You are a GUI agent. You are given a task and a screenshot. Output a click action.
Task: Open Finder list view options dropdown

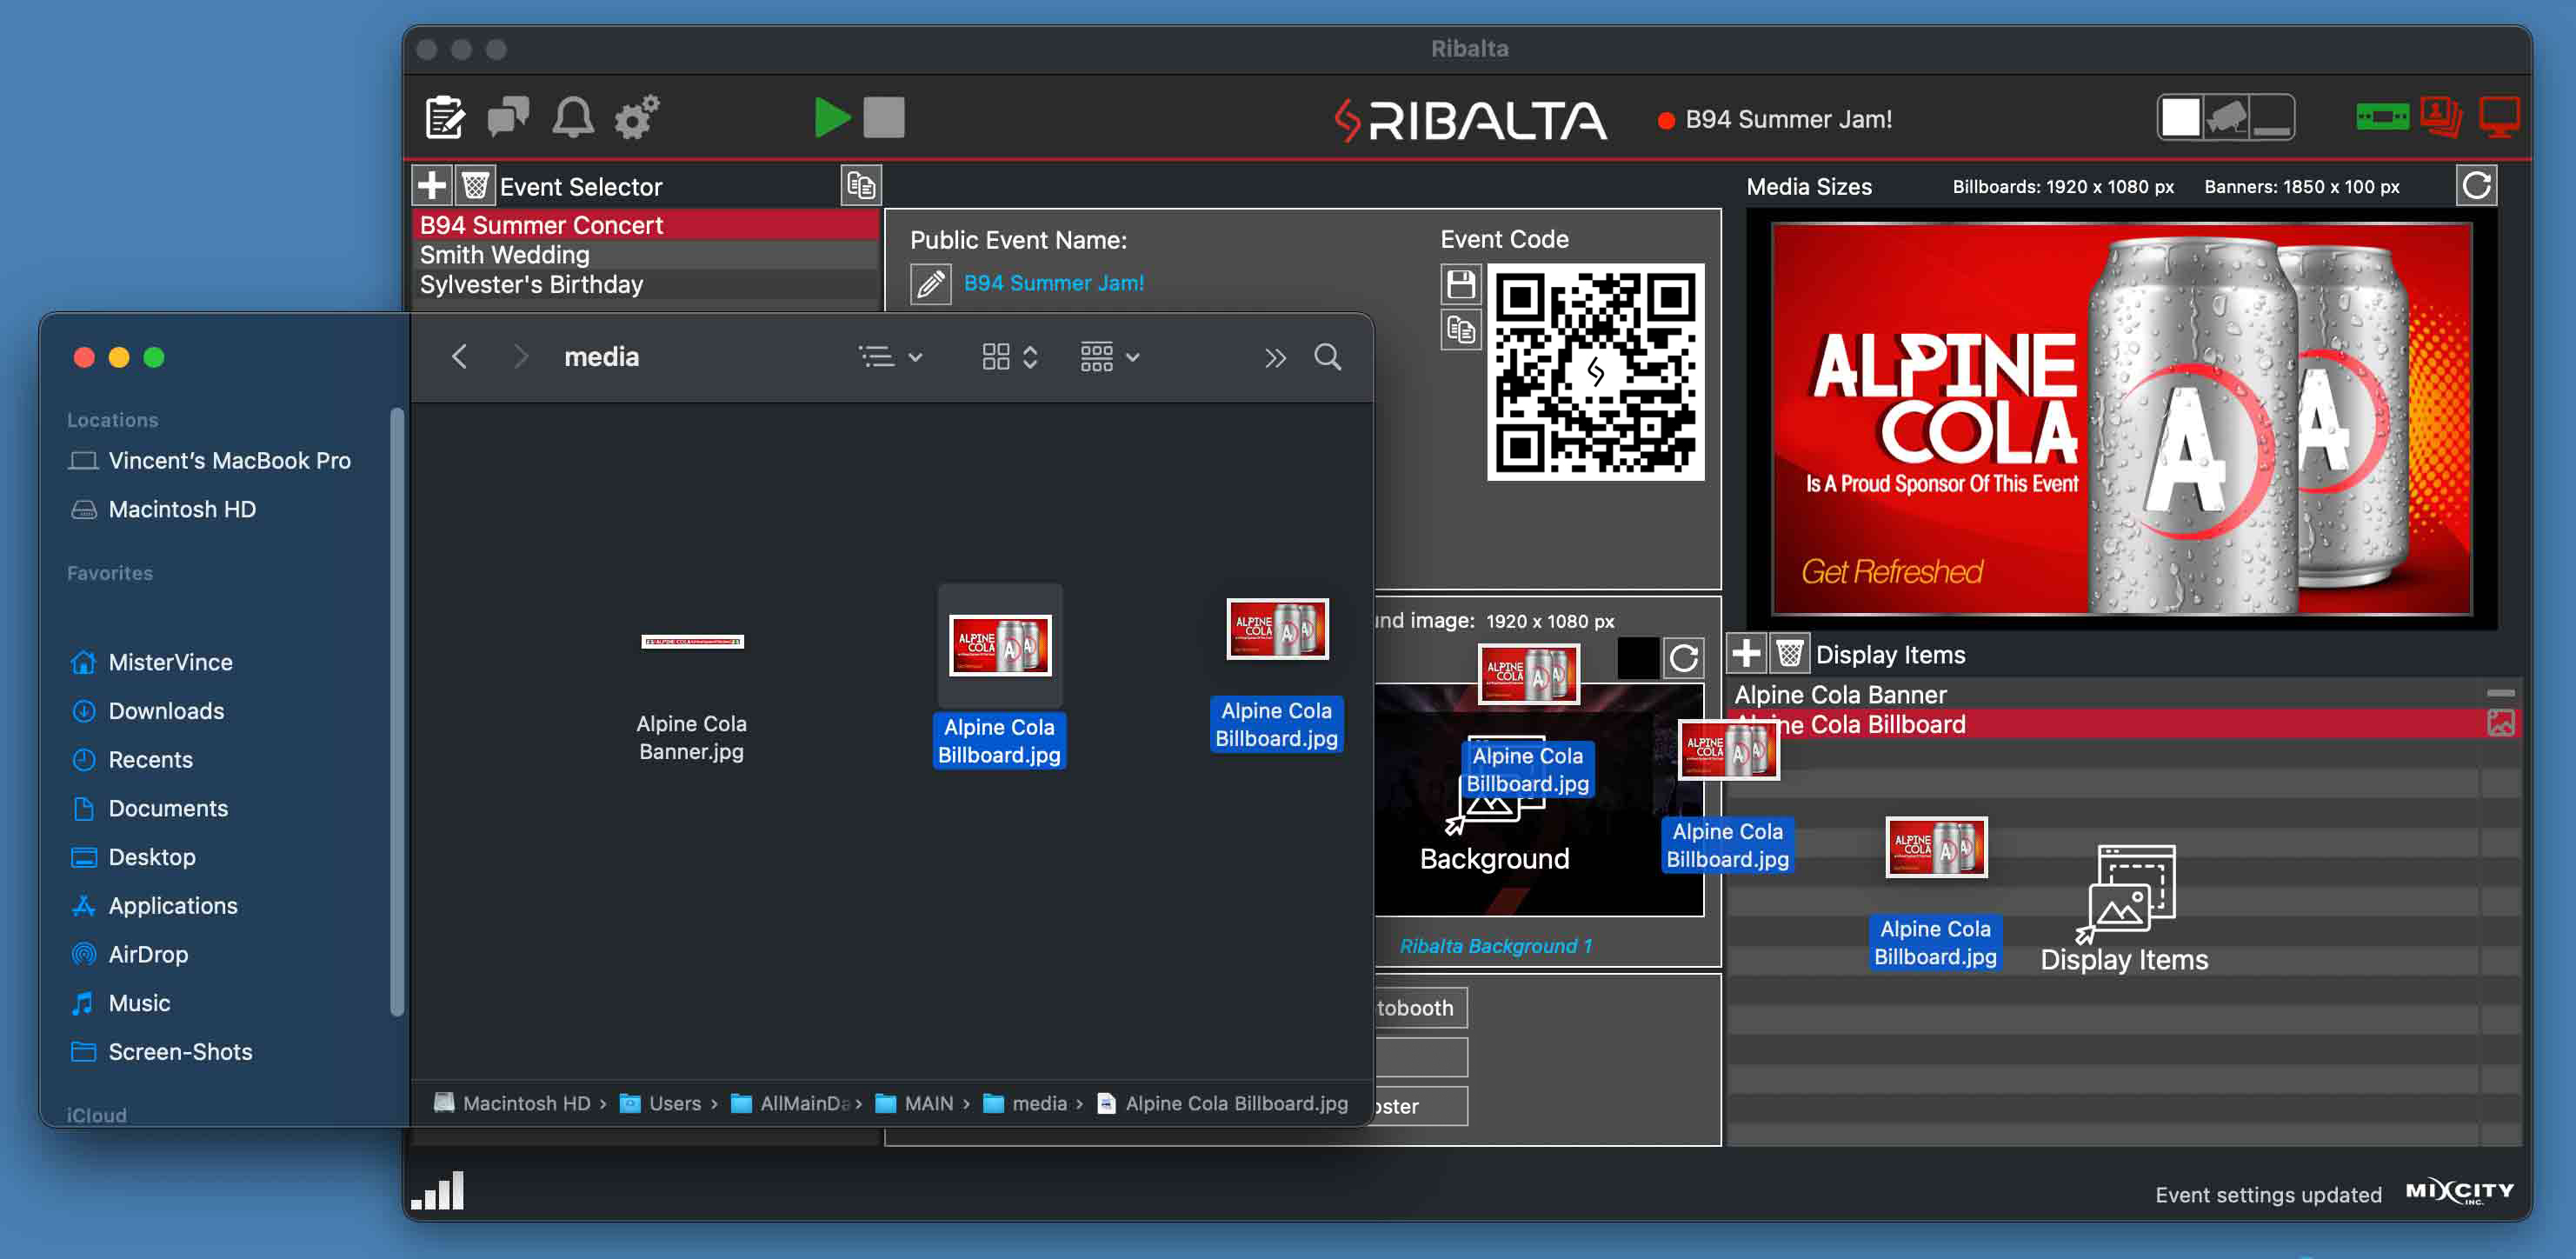(890, 357)
